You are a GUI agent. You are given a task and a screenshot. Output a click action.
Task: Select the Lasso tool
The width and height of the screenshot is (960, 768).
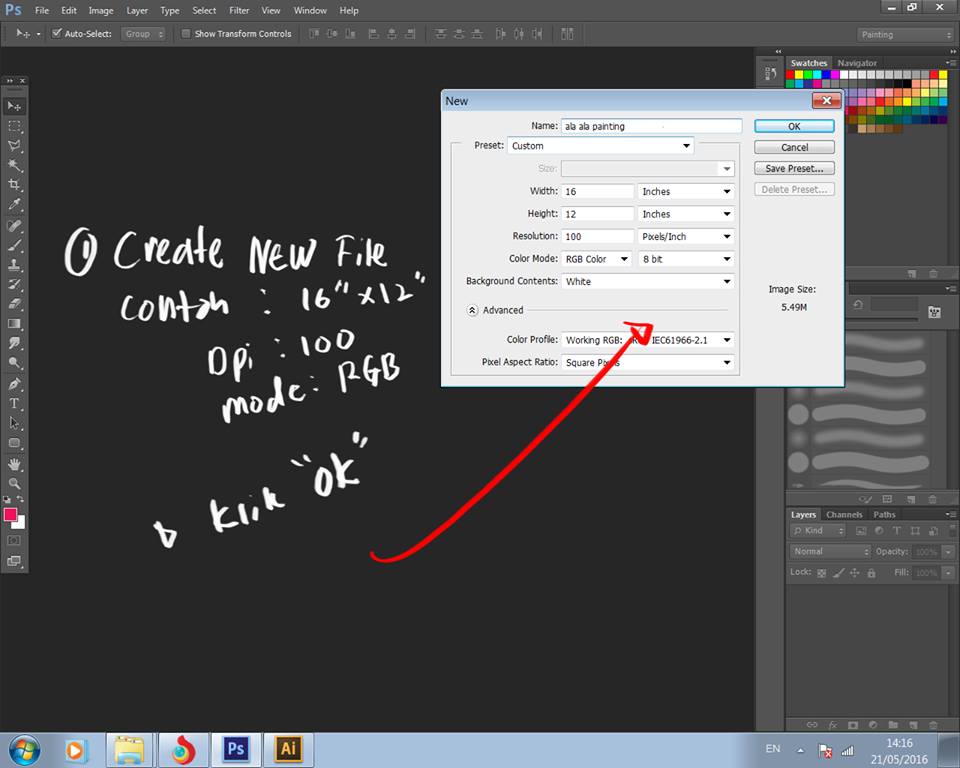click(x=14, y=146)
